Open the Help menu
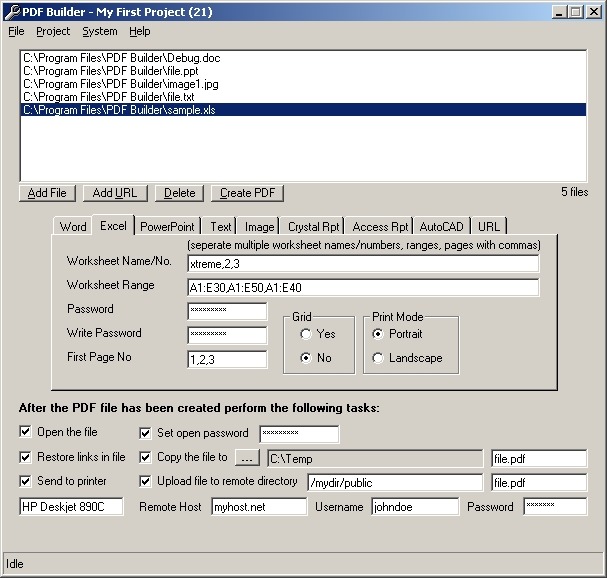 pos(139,31)
